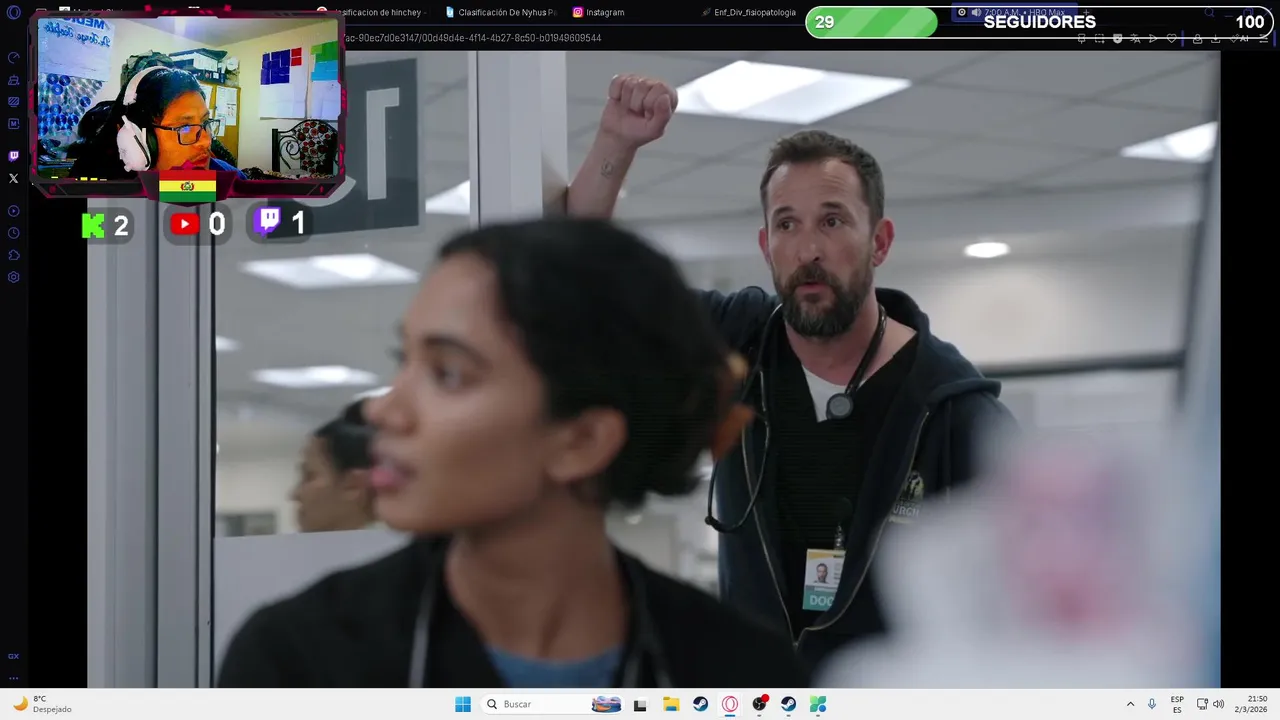Open the Windows Start menu
Image resolution: width=1280 pixels, height=720 pixels.
coord(463,704)
